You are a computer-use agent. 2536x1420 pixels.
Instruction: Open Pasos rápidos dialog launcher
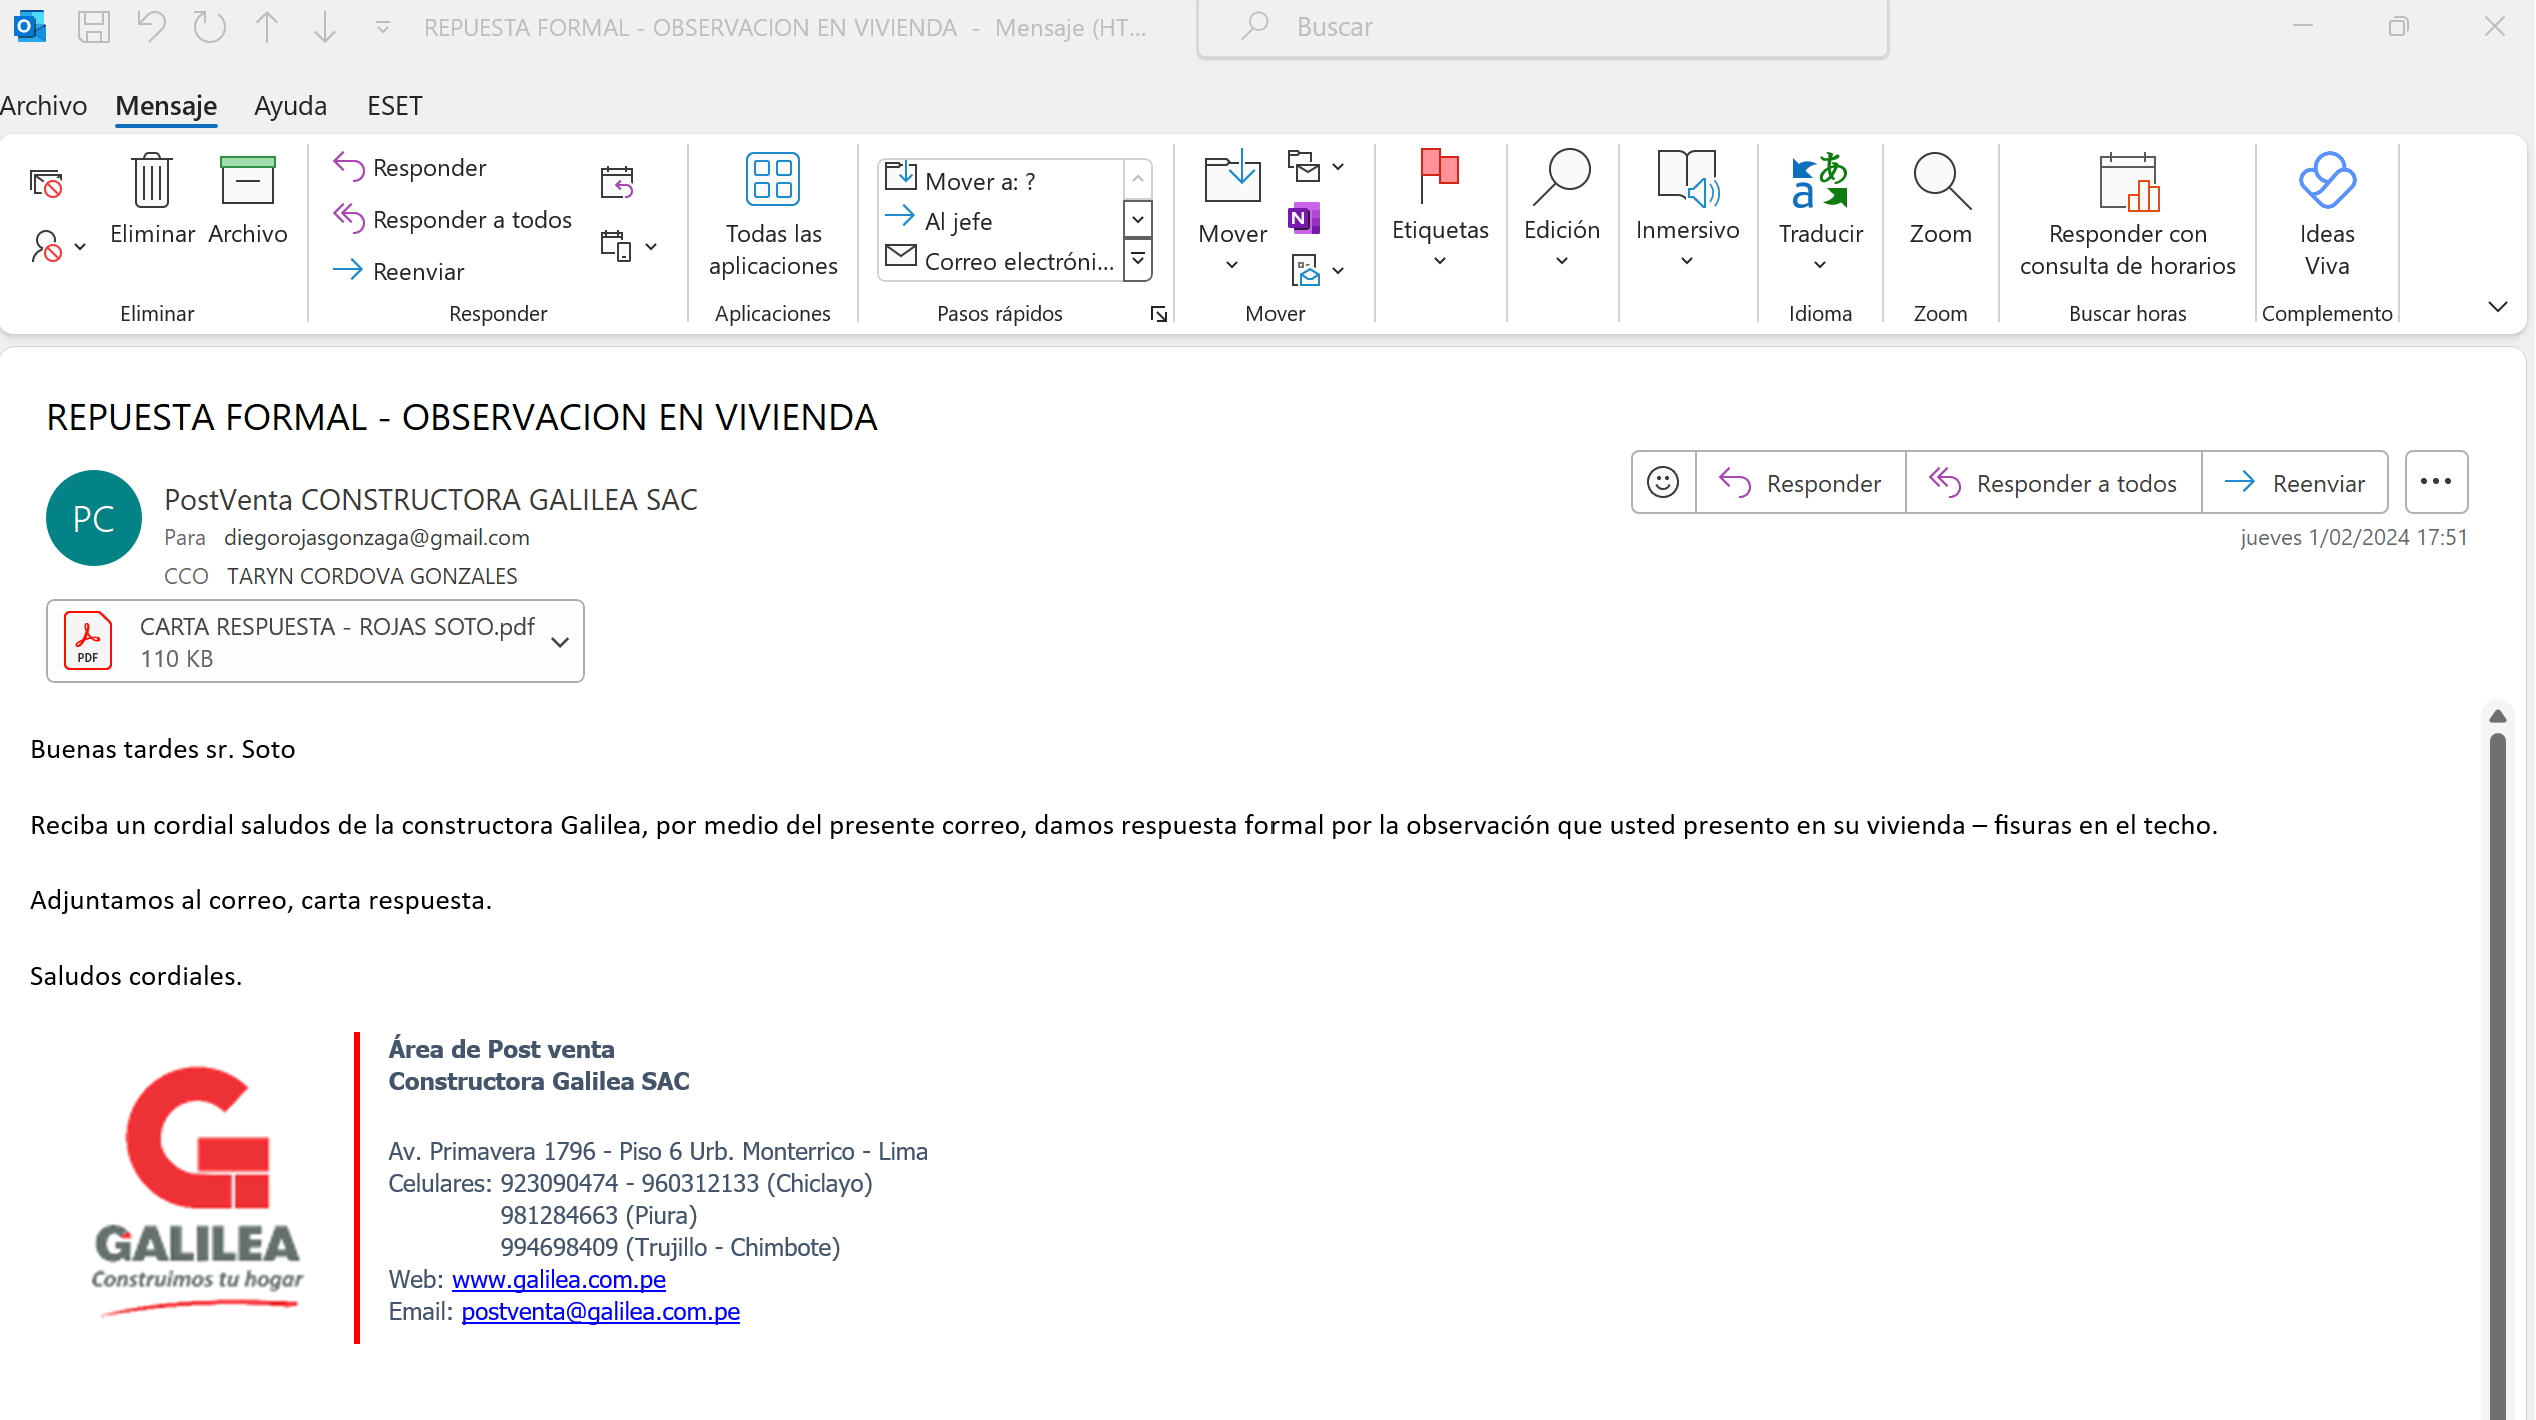(1158, 314)
